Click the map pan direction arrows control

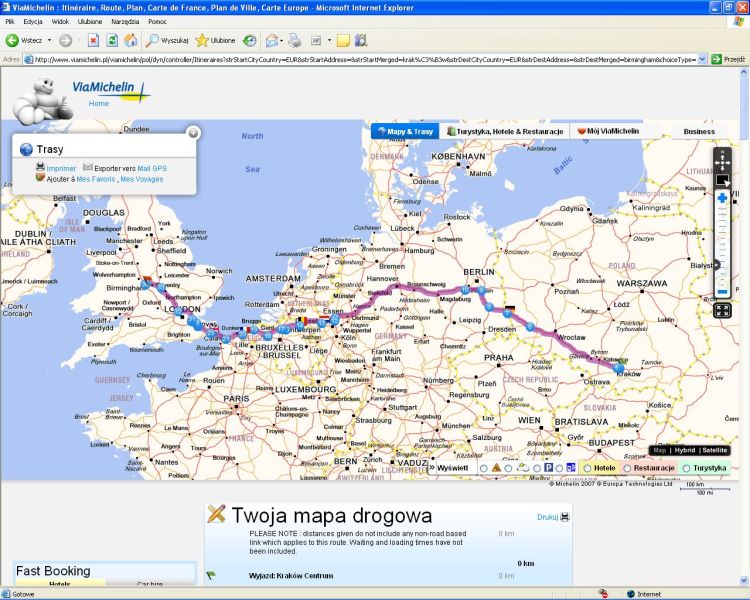pos(722,162)
